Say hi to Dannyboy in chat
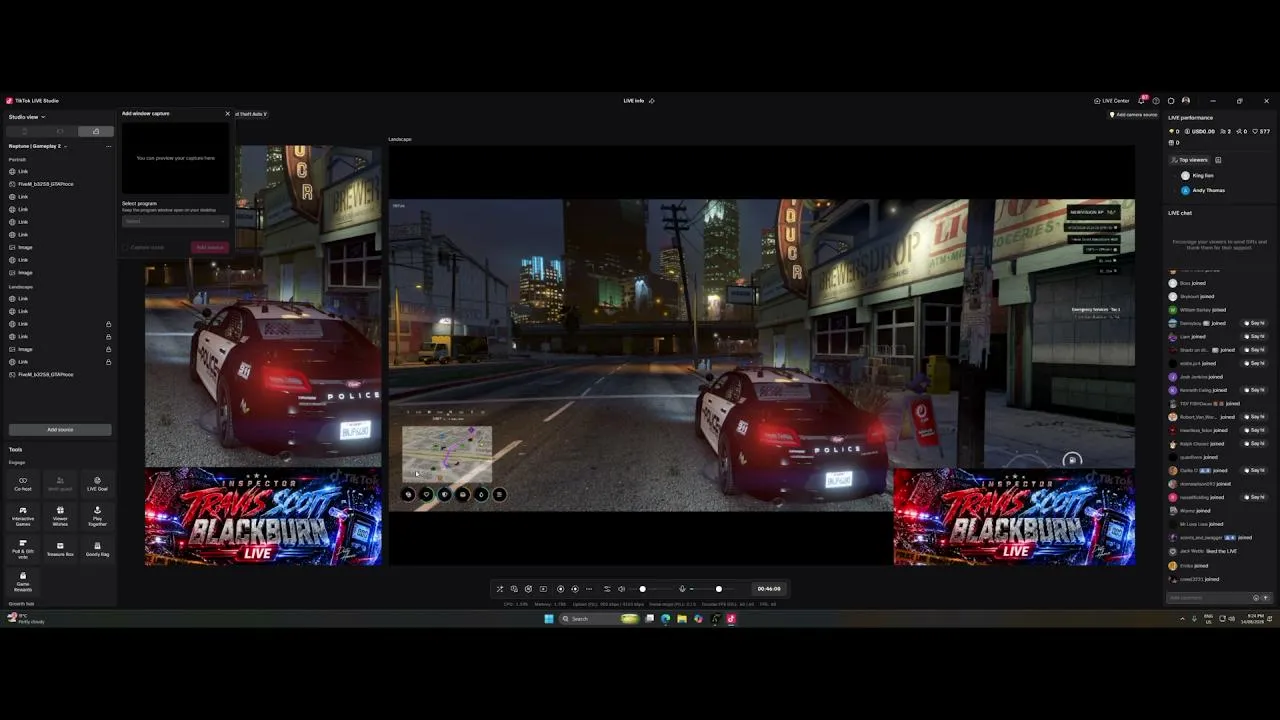The width and height of the screenshot is (1280, 720). click(1255, 323)
